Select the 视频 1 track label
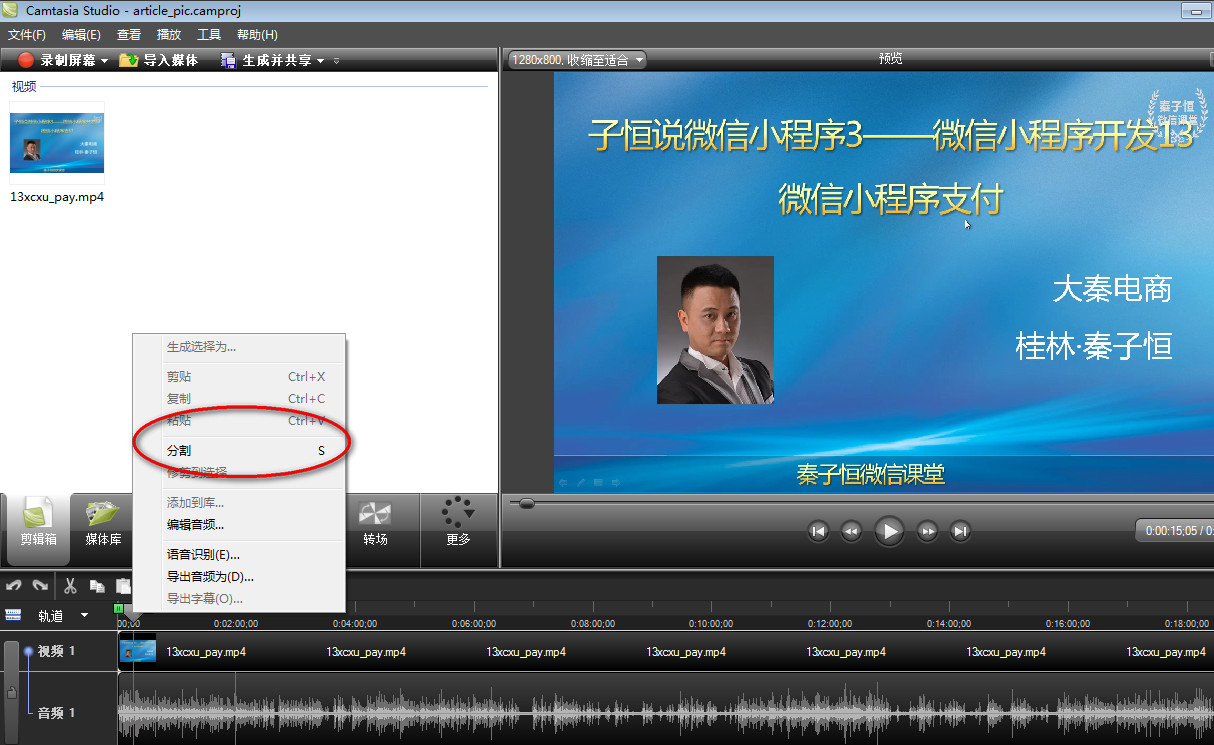1214x745 pixels. click(x=57, y=651)
